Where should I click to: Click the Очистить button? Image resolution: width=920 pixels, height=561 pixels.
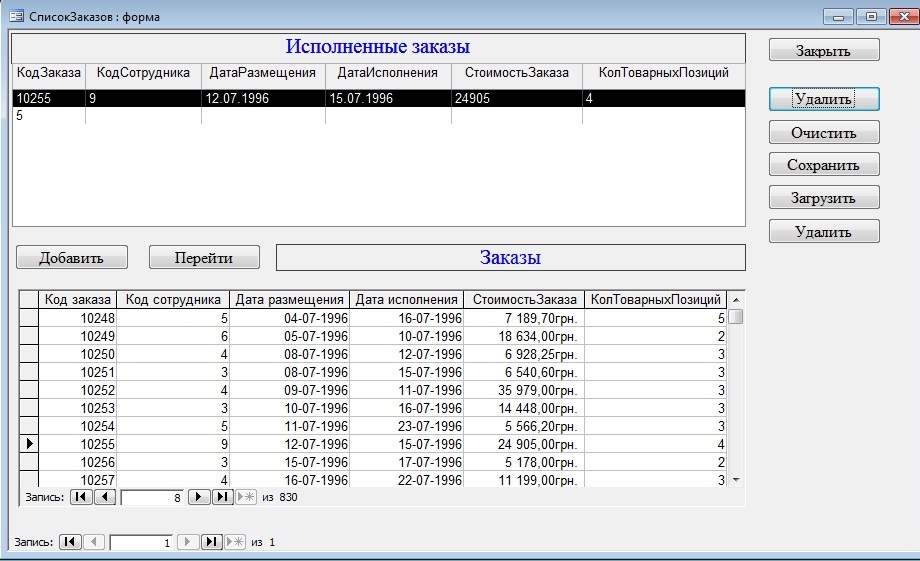tap(824, 133)
